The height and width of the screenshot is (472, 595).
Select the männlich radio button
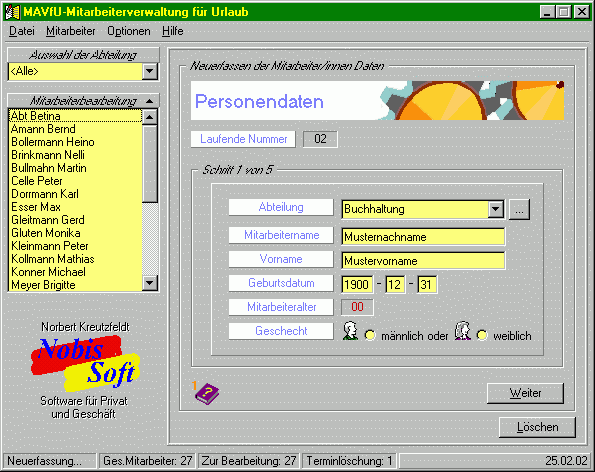(370, 335)
